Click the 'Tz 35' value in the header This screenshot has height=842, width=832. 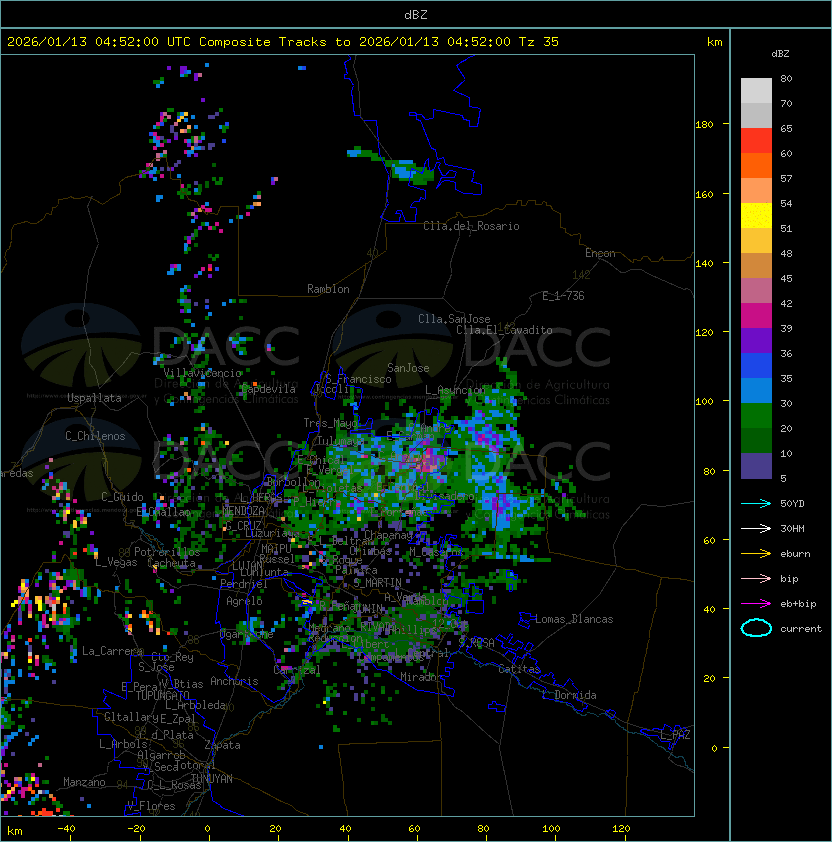[538, 42]
